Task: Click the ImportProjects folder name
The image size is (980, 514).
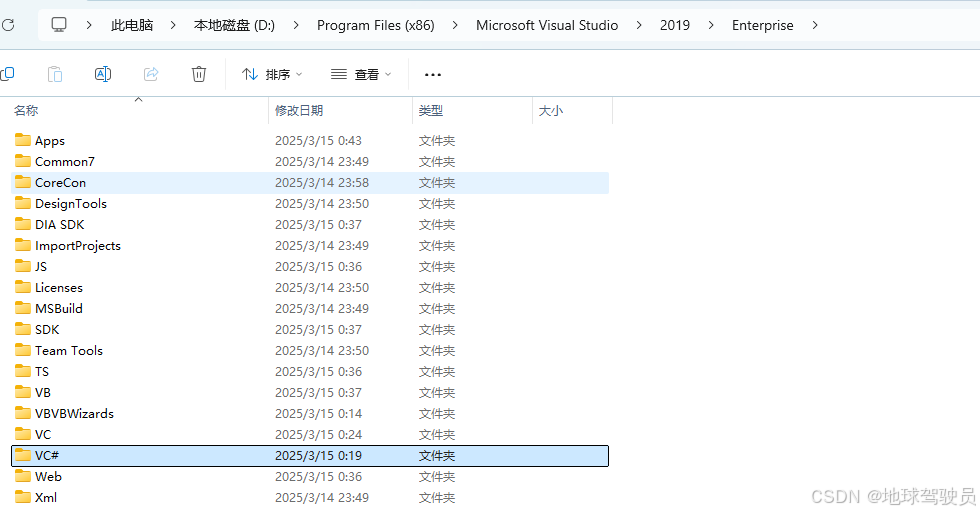Action: tap(78, 246)
